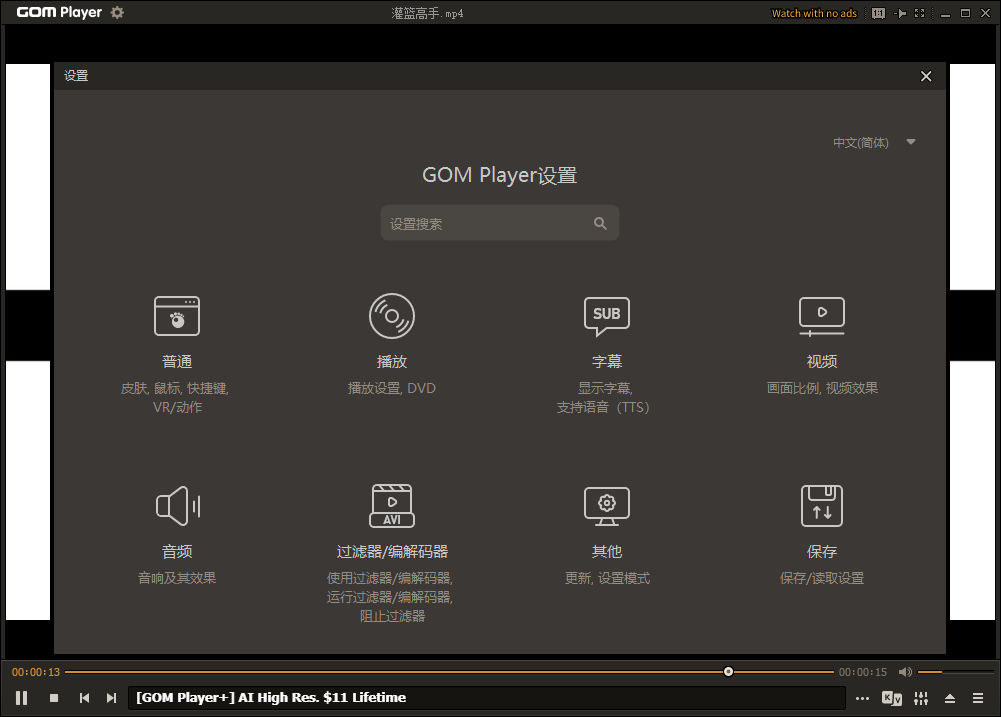Switch to 1:1 original size mode

click(879, 12)
